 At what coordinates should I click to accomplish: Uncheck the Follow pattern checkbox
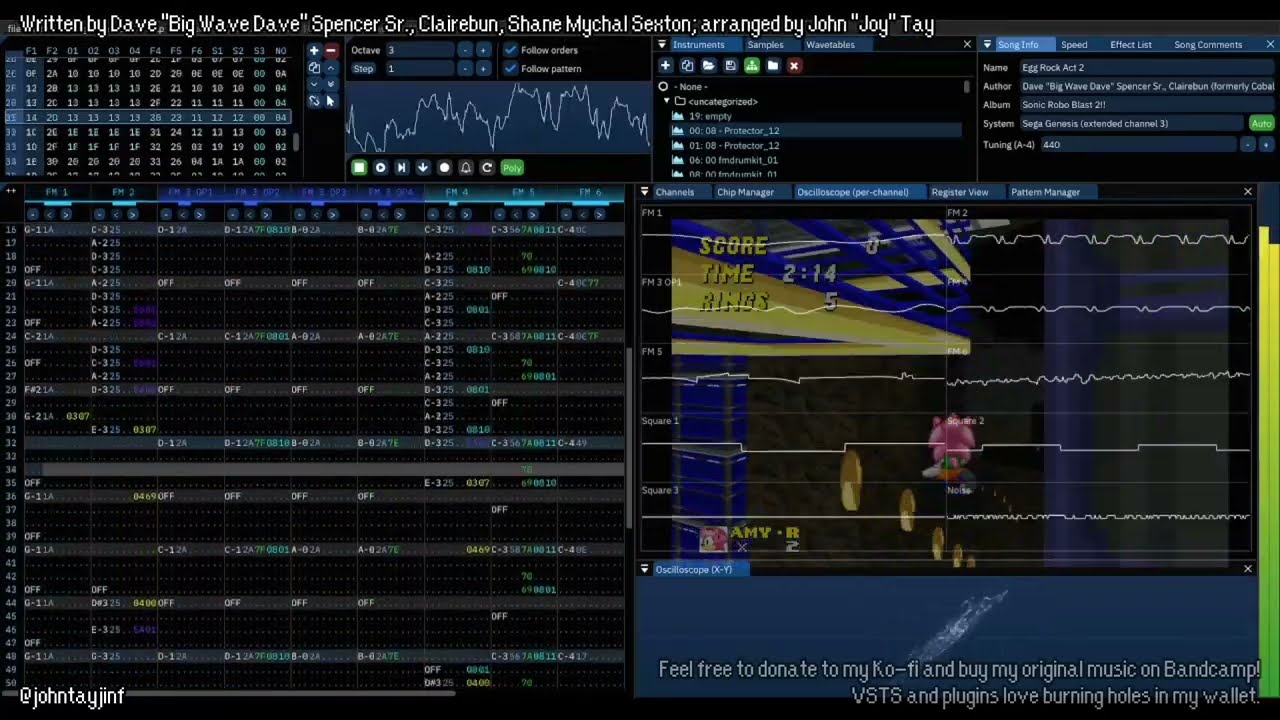coord(511,69)
